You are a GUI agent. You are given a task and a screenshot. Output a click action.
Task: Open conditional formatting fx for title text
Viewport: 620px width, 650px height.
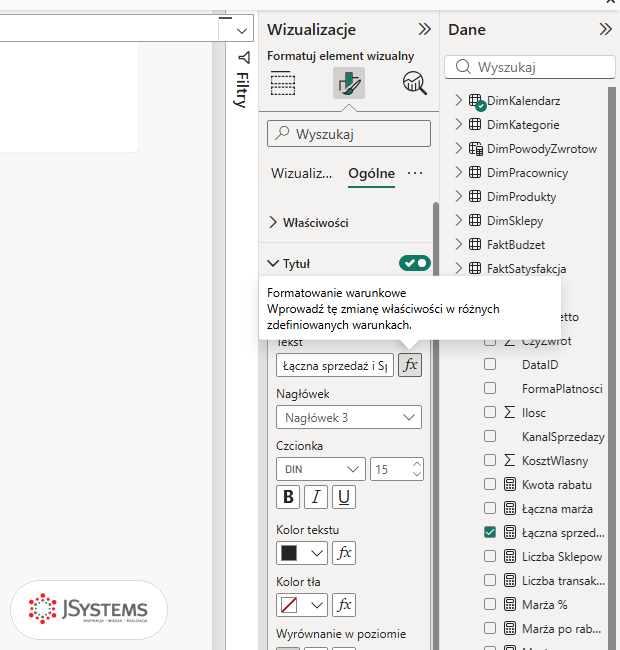coord(410,365)
